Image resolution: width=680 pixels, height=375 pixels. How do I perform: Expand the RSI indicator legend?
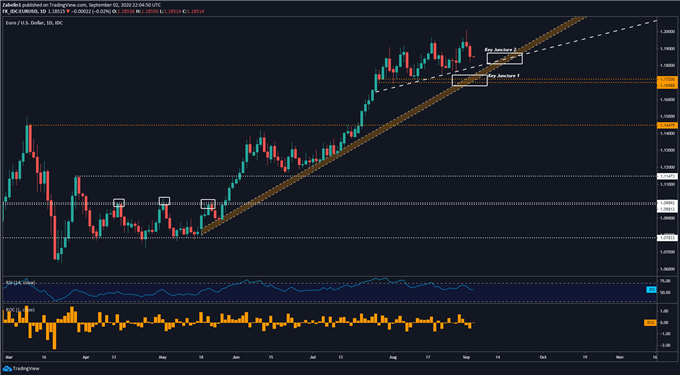tap(19, 283)
